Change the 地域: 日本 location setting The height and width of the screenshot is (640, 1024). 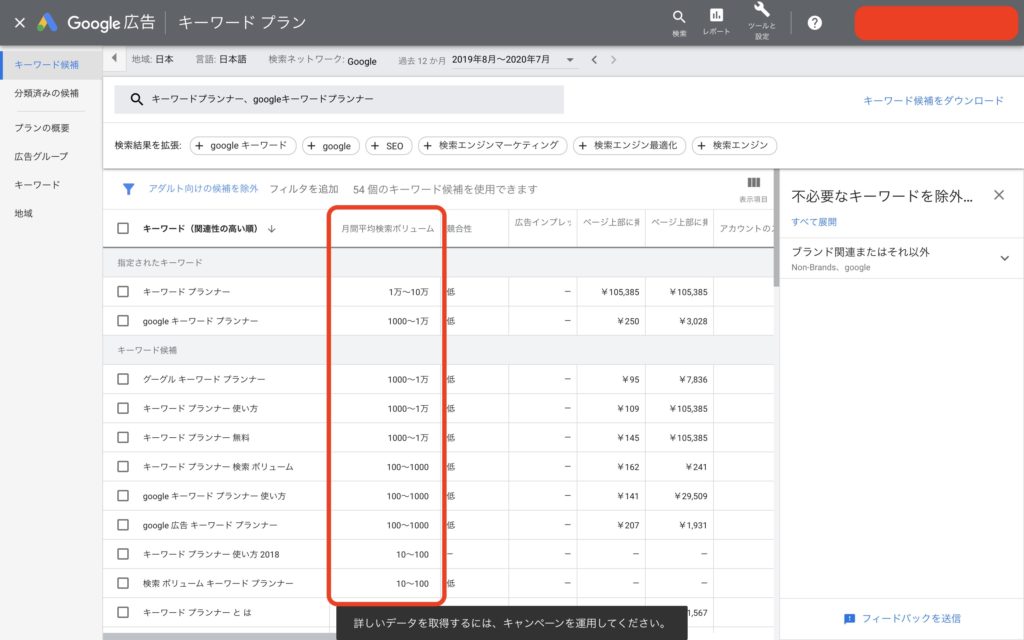pyautogui.click(x=152, y=59)
